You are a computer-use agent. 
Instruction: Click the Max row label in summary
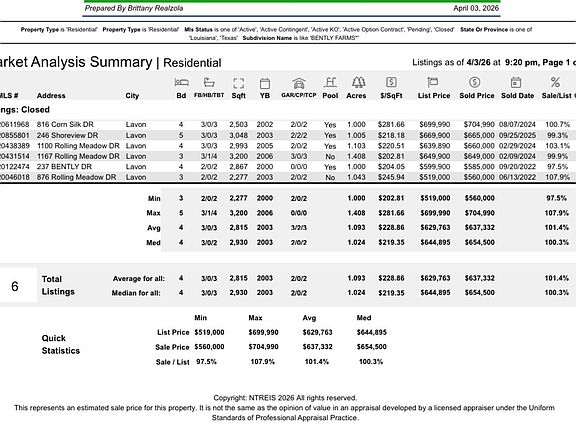click(x=154, y=213)
